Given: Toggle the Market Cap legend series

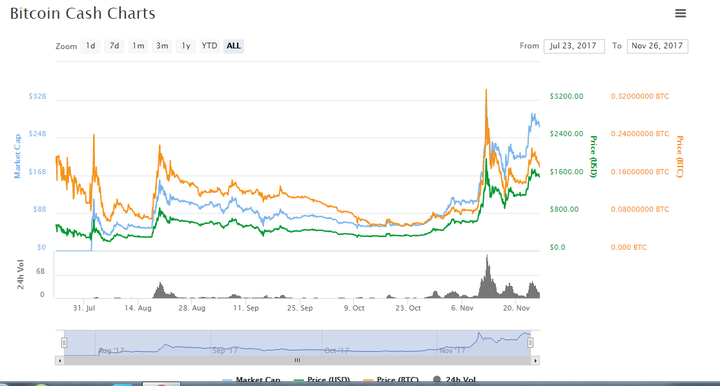Looking at the screenshot, I should [x=252, y=380].
